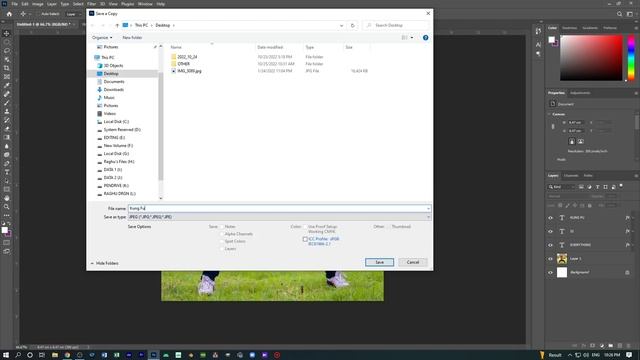This screenshot has width=640, height=360.
Task: Click the New folder button
Action: pos(132,38)
